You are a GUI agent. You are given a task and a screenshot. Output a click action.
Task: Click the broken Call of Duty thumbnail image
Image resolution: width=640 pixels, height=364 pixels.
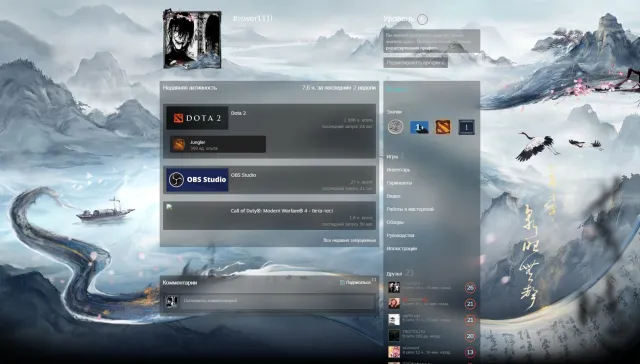[169, 207]
